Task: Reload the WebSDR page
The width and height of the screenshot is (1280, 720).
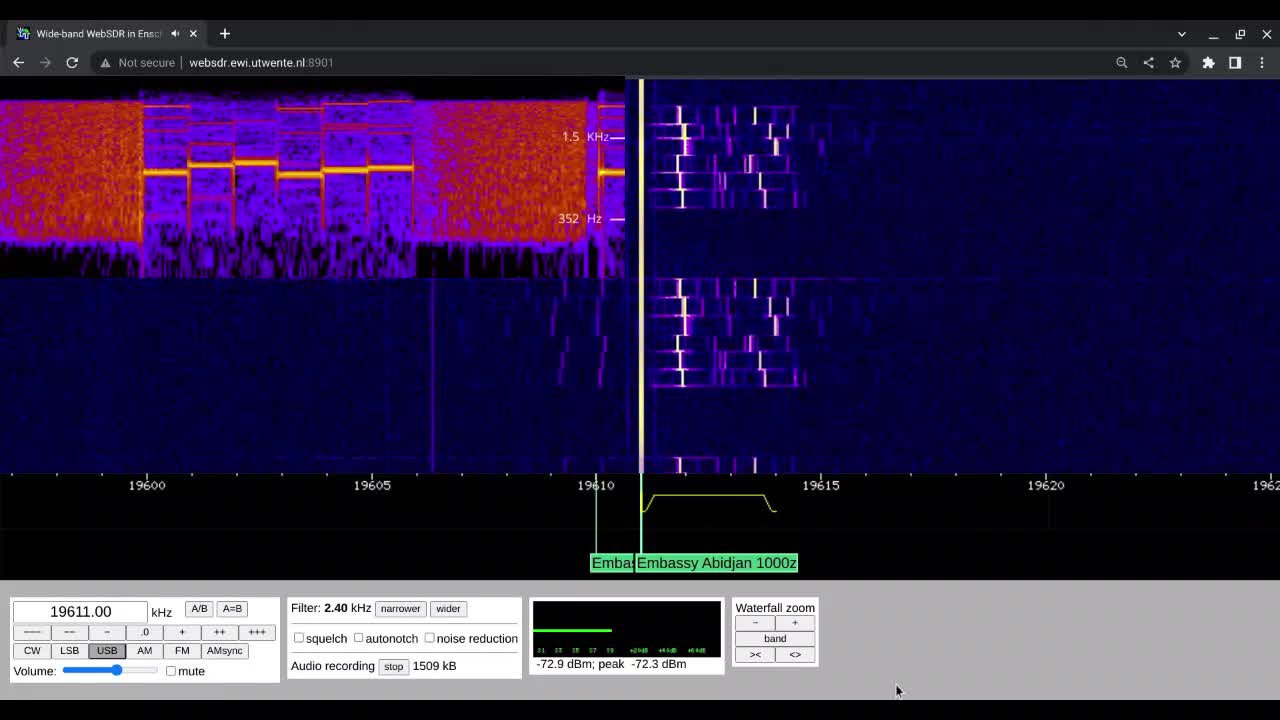Action: pos(72,62)
